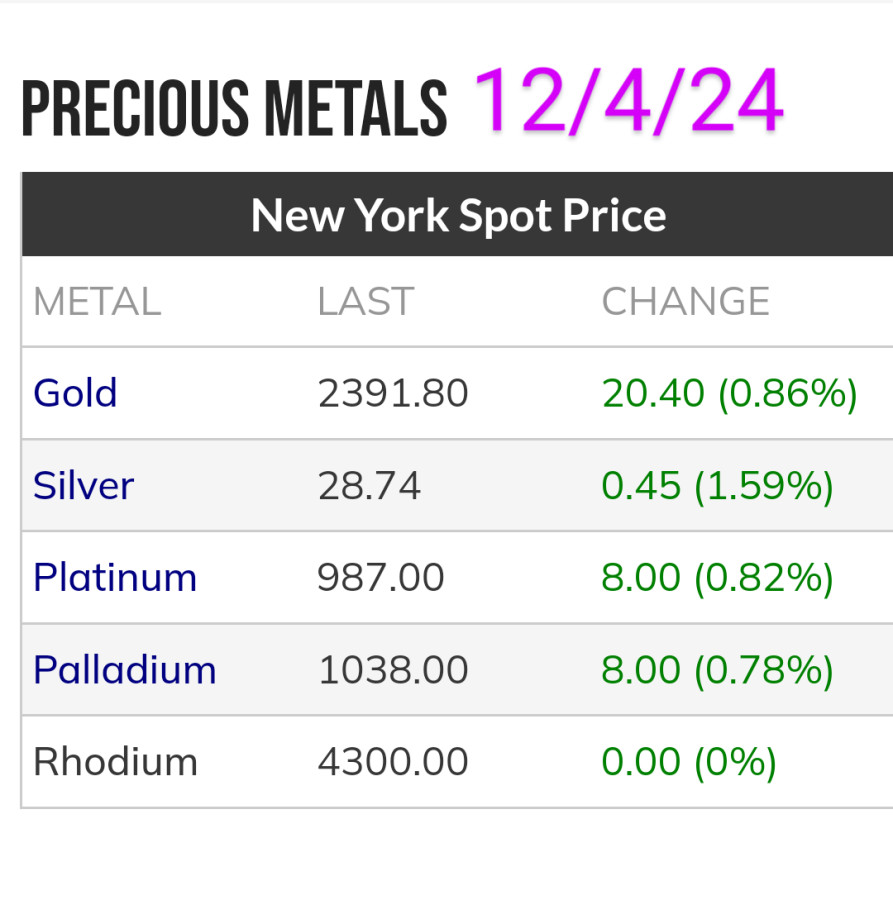Click the Rhodium row label
Viewport: 893px width, 900px height.
pos(115,762)
